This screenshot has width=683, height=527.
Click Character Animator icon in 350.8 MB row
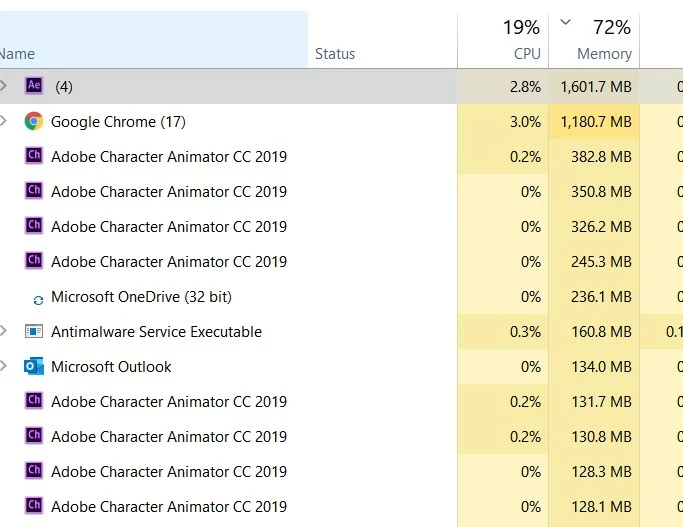coord(34,190)
